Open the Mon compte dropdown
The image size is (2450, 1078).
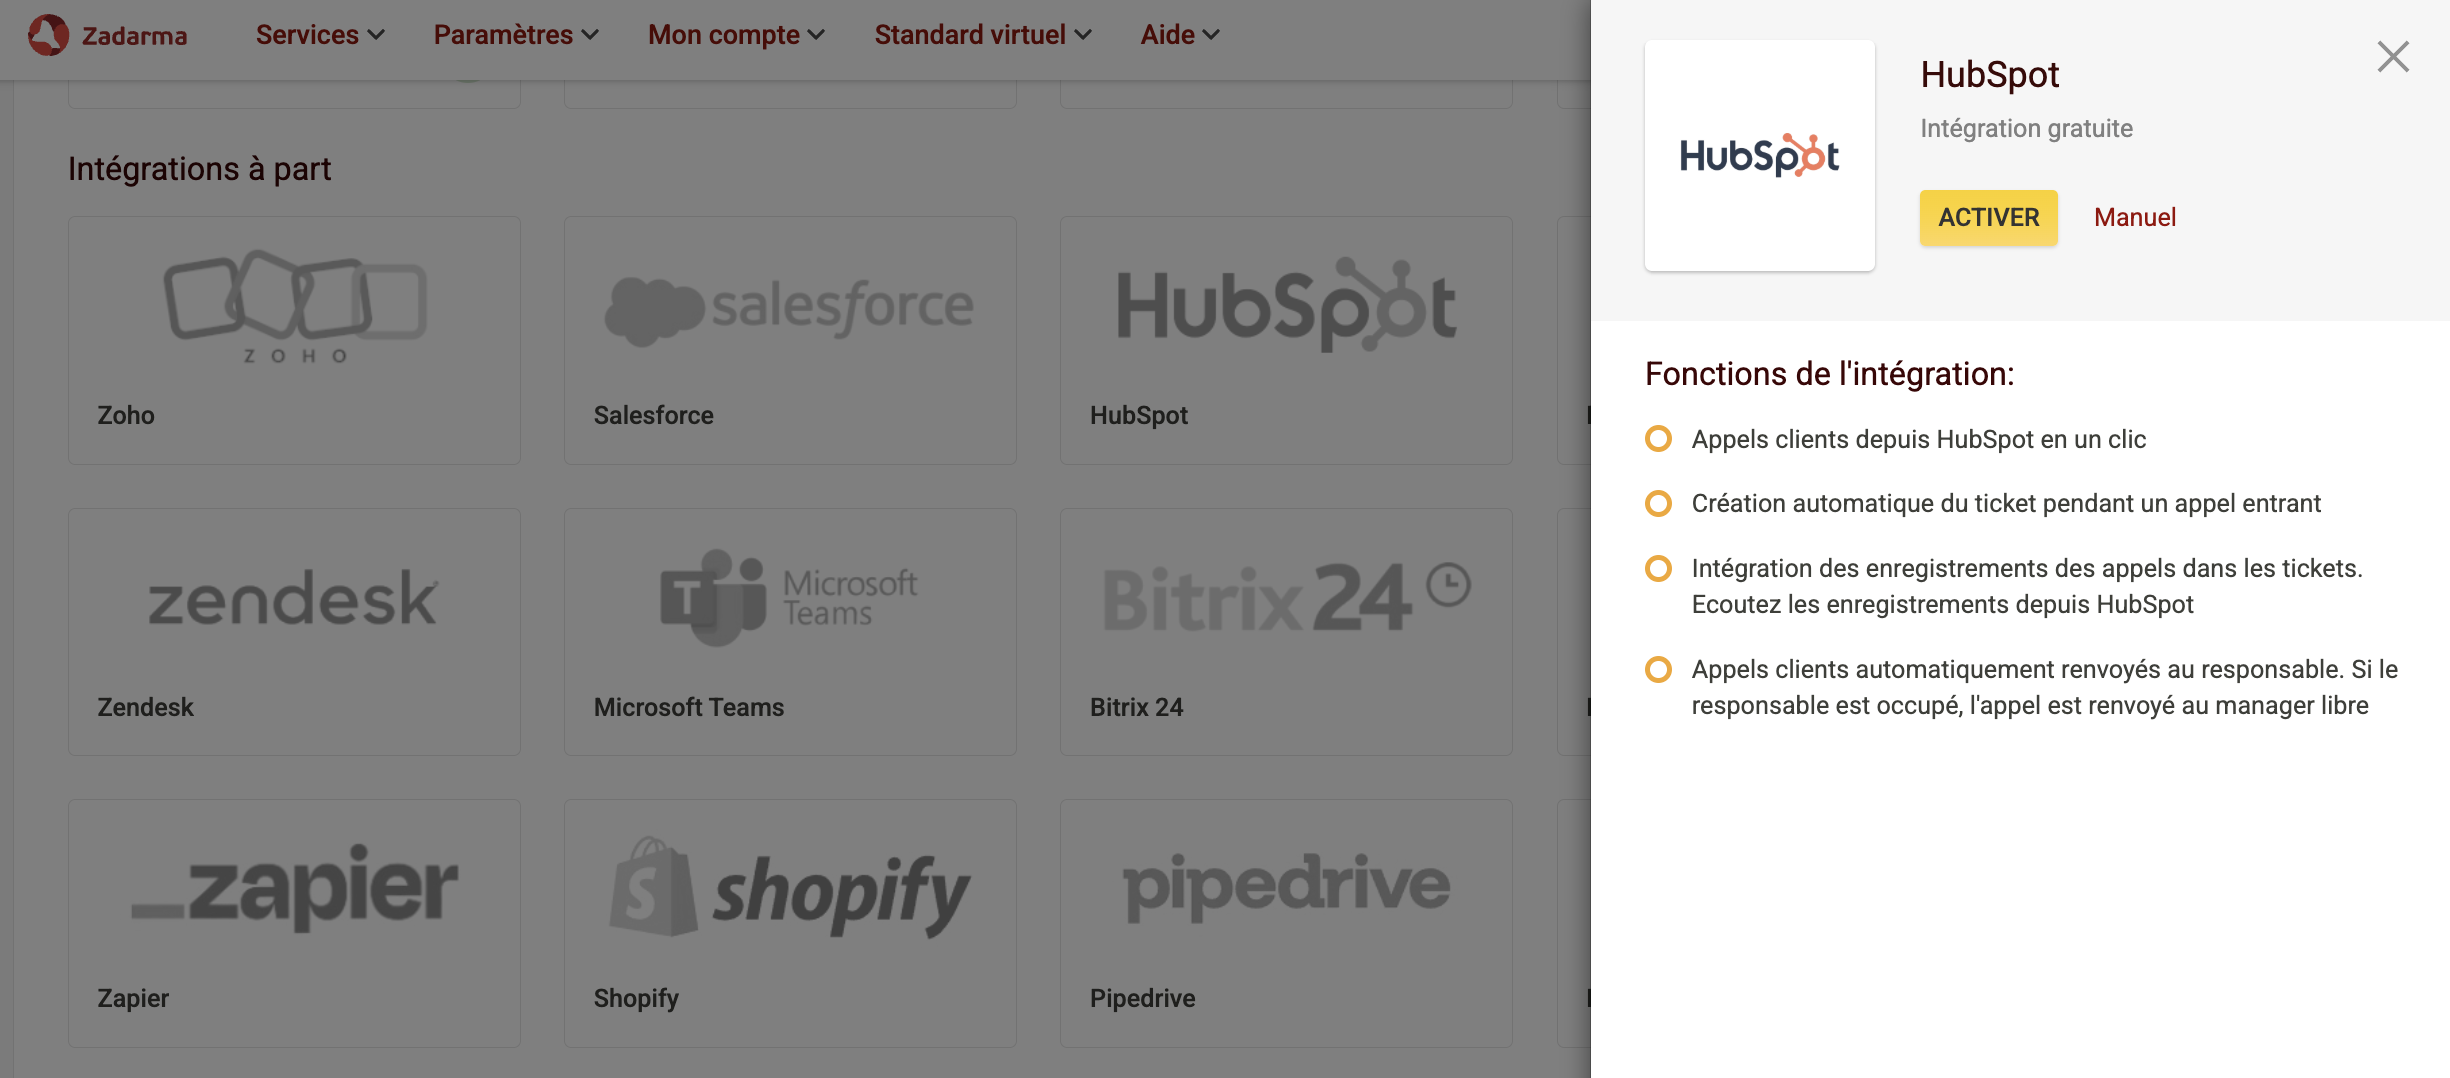(x=737, y=35)
